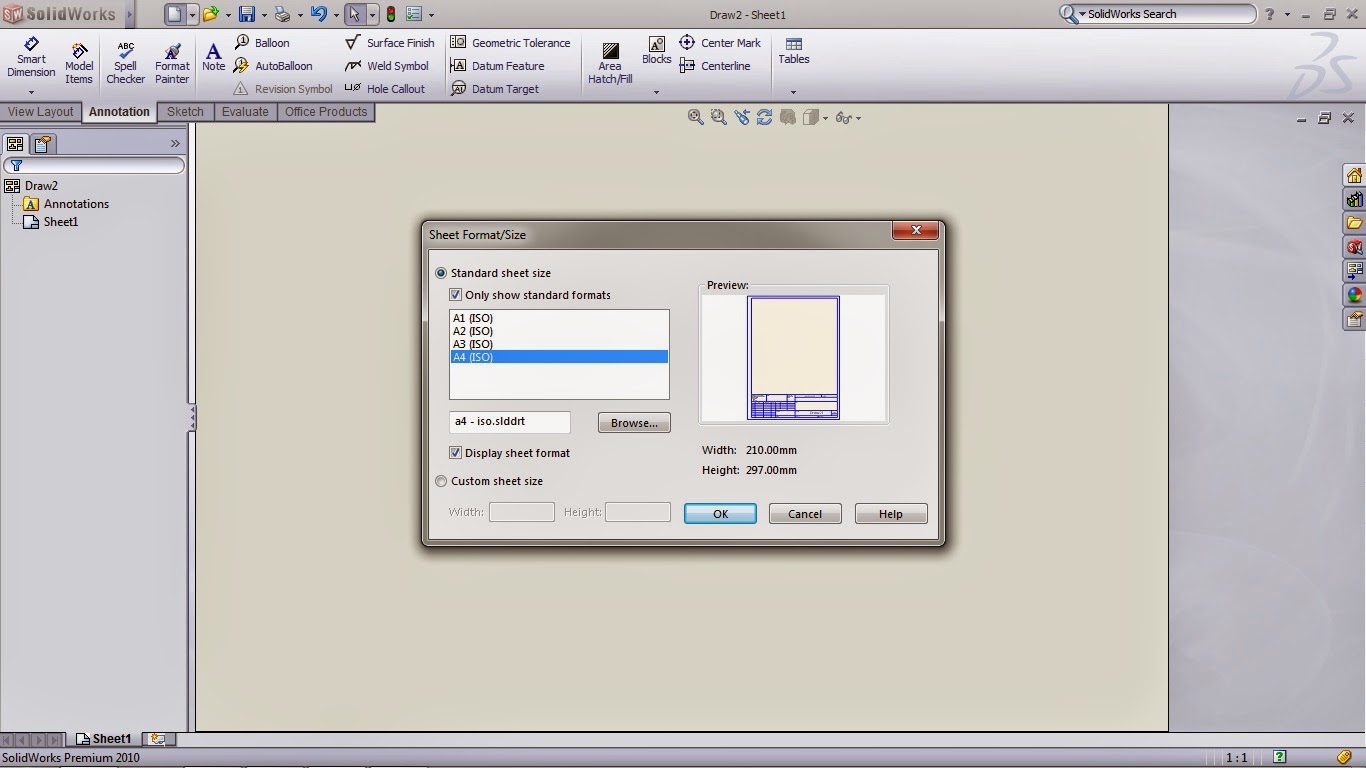This screenshot has width=1366, height=768.
Task: Switch to the Annotation tab
Action: (119, 112)
